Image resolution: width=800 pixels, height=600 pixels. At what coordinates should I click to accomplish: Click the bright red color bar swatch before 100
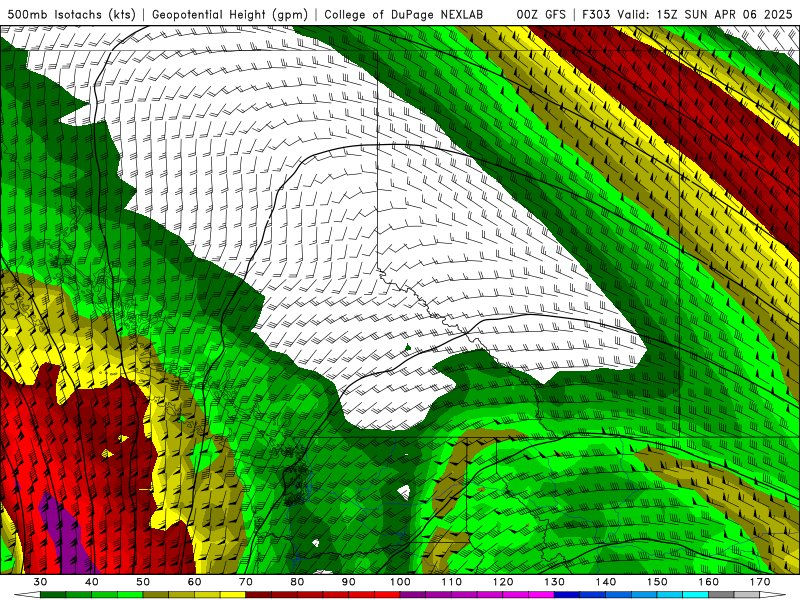click(387, 595)
